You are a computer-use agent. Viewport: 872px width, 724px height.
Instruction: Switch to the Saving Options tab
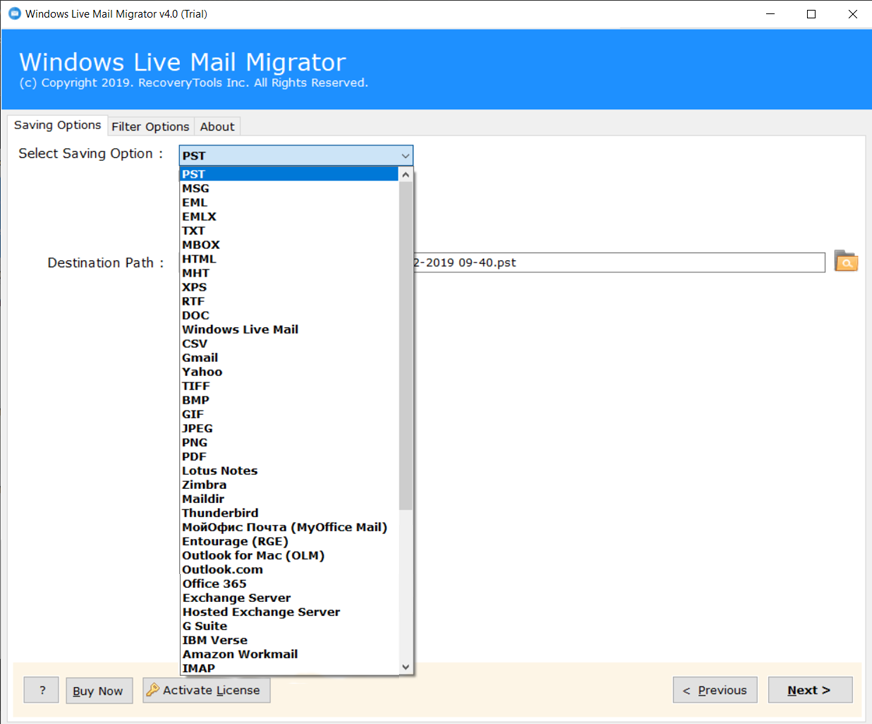pyautogui.click(x=57, y=125)
